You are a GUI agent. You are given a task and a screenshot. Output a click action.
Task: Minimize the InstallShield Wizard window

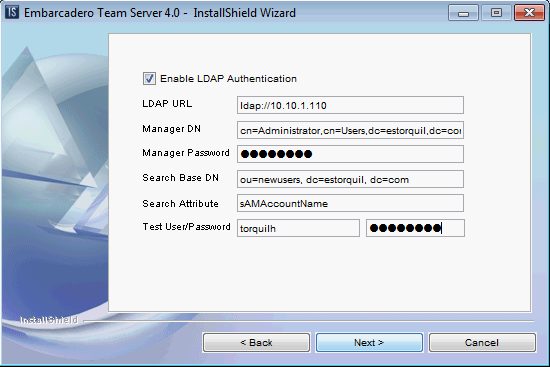(x=463, y=13)
